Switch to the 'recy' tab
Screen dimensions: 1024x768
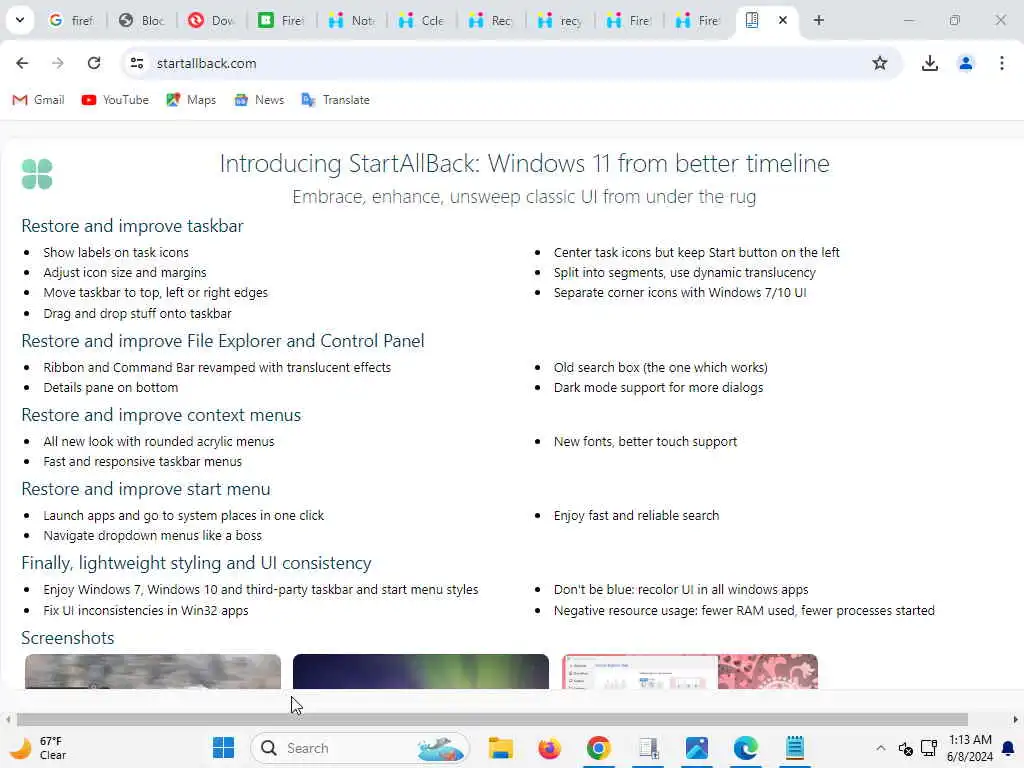pyautogui.click(x=560, y=20)
